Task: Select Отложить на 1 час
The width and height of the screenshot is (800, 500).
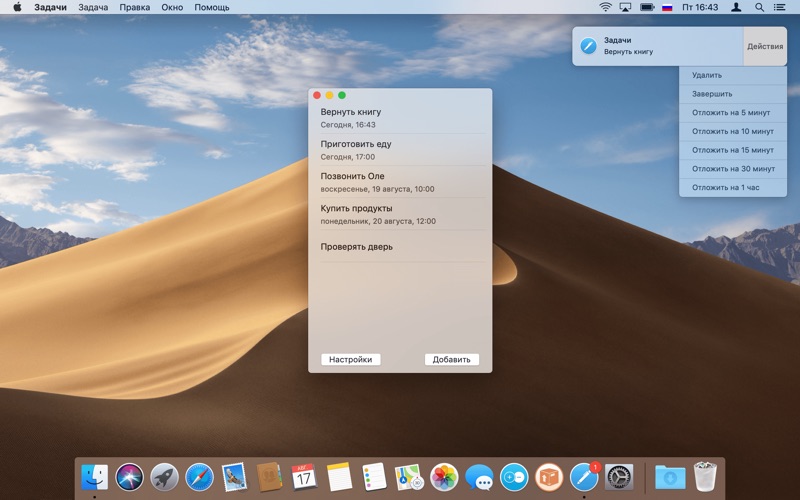Action: tap(733, 187)
